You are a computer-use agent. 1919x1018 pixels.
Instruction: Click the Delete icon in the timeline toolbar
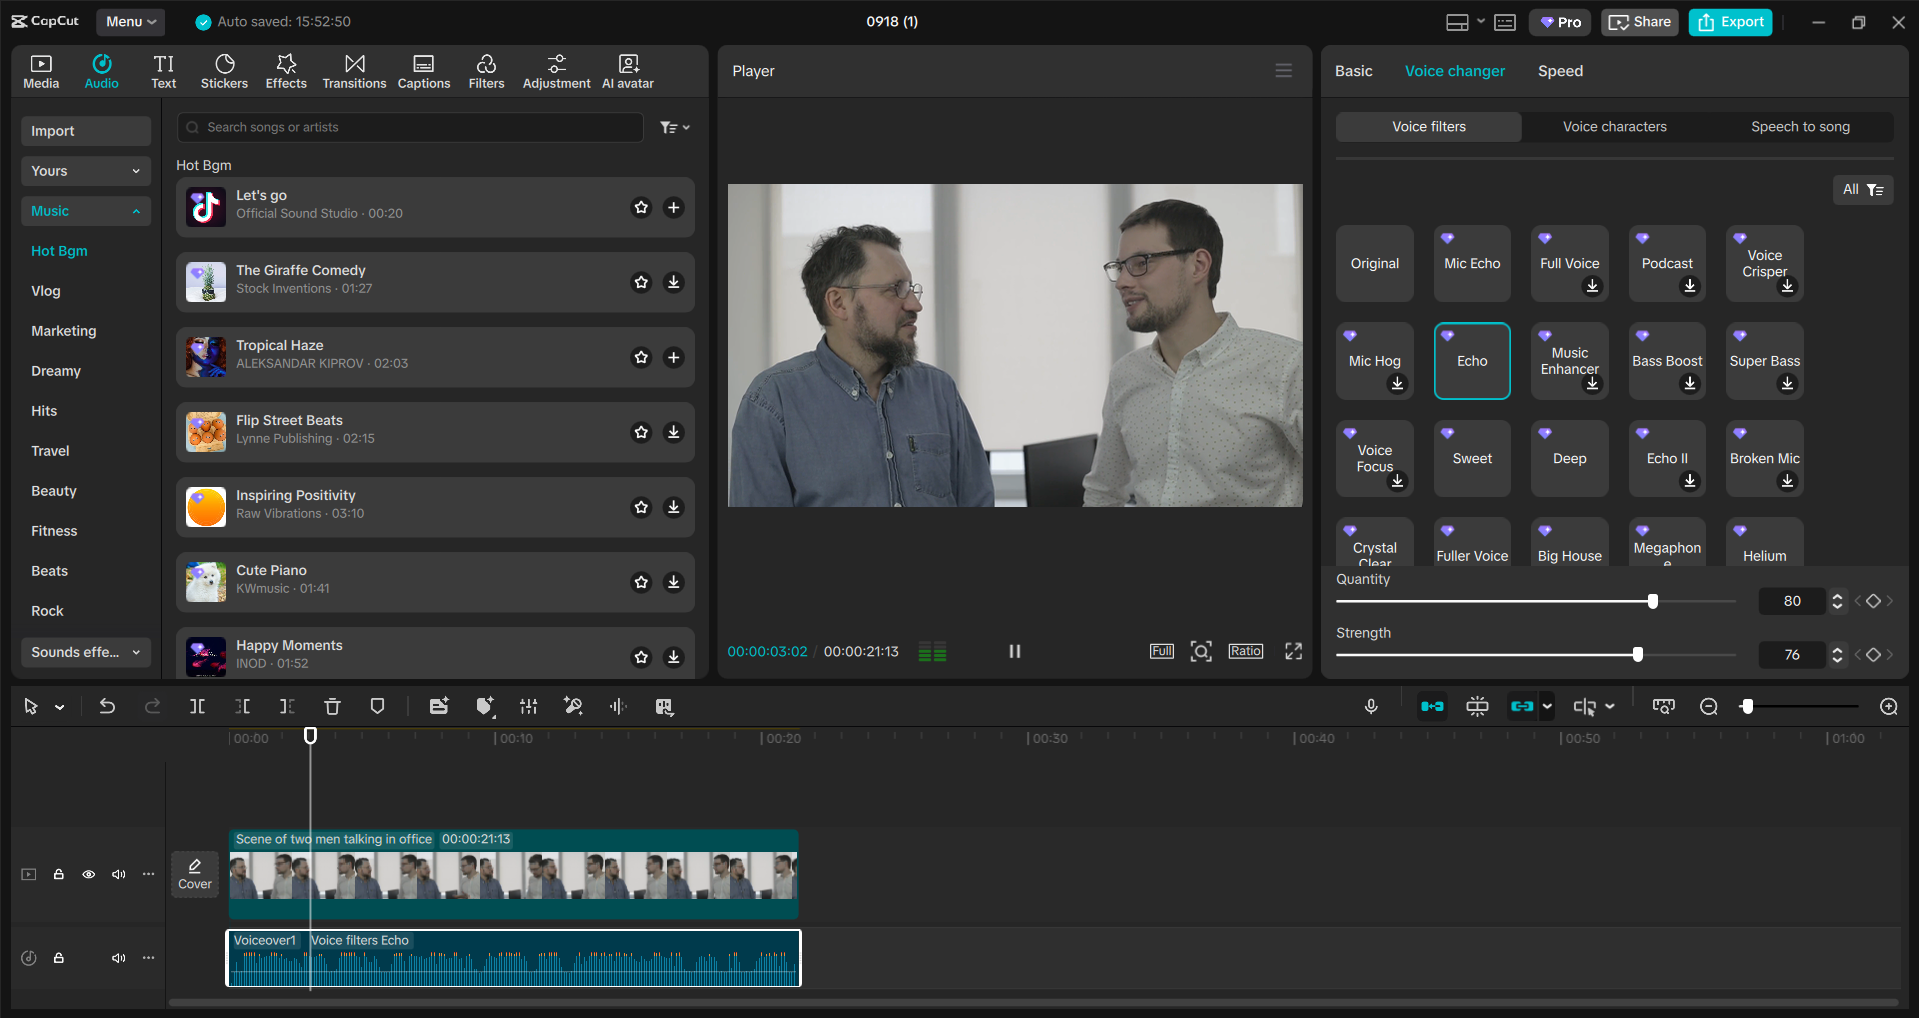[332, 706]
